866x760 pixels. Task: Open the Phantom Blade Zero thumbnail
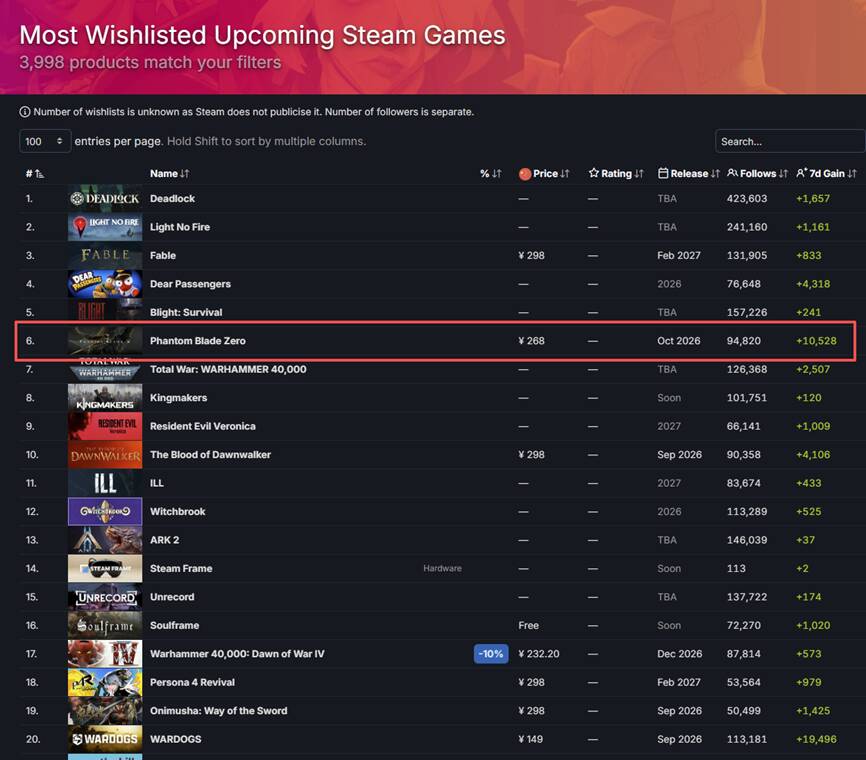105,341
